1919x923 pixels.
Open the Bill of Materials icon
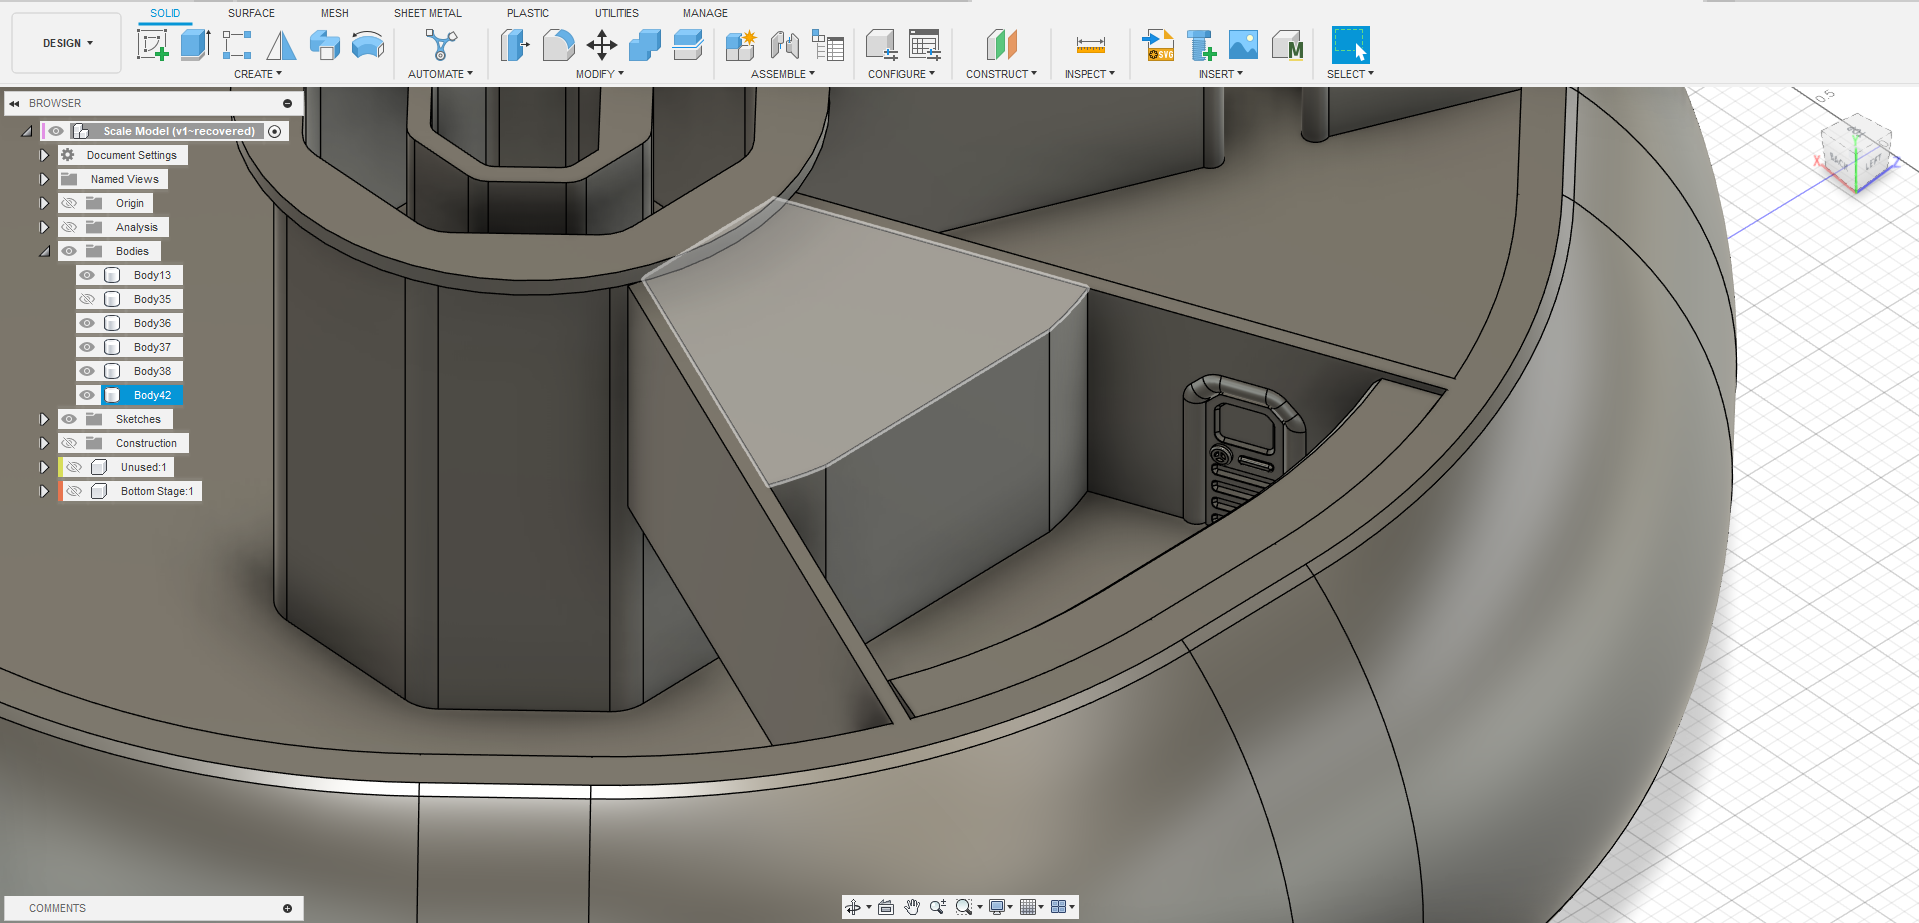828,45
